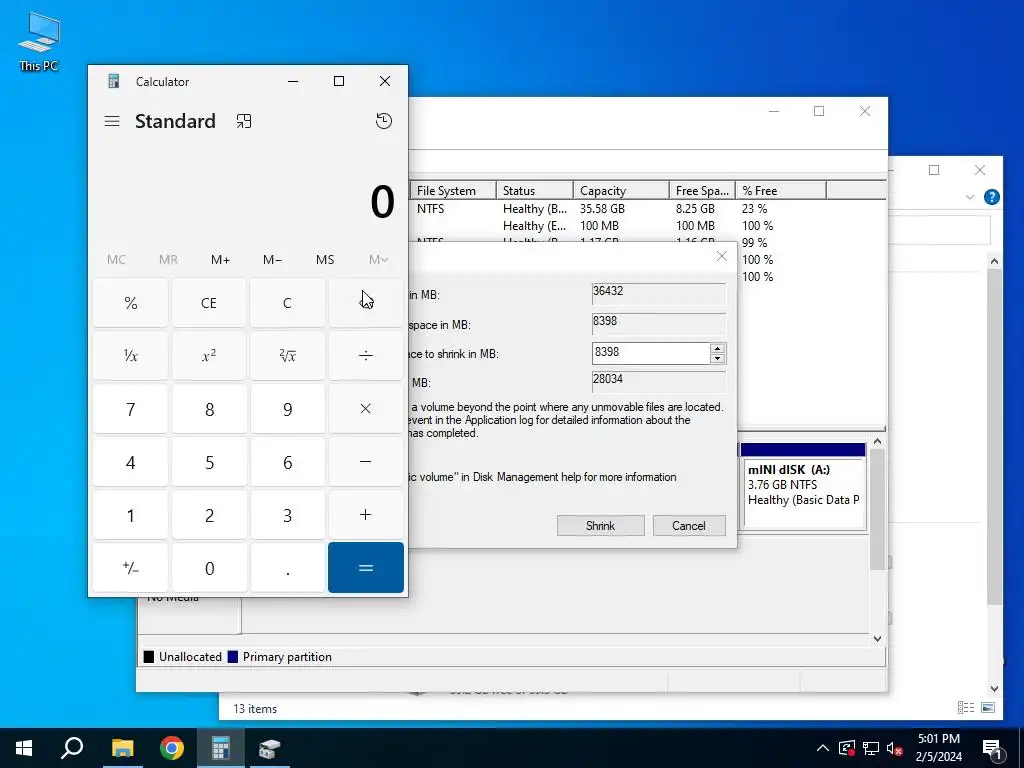Click the Disk Management graphical pane scroll-down arrow
Image resolution: width=1024 pixels, height=768 pixels.
[x=878, y=639]
